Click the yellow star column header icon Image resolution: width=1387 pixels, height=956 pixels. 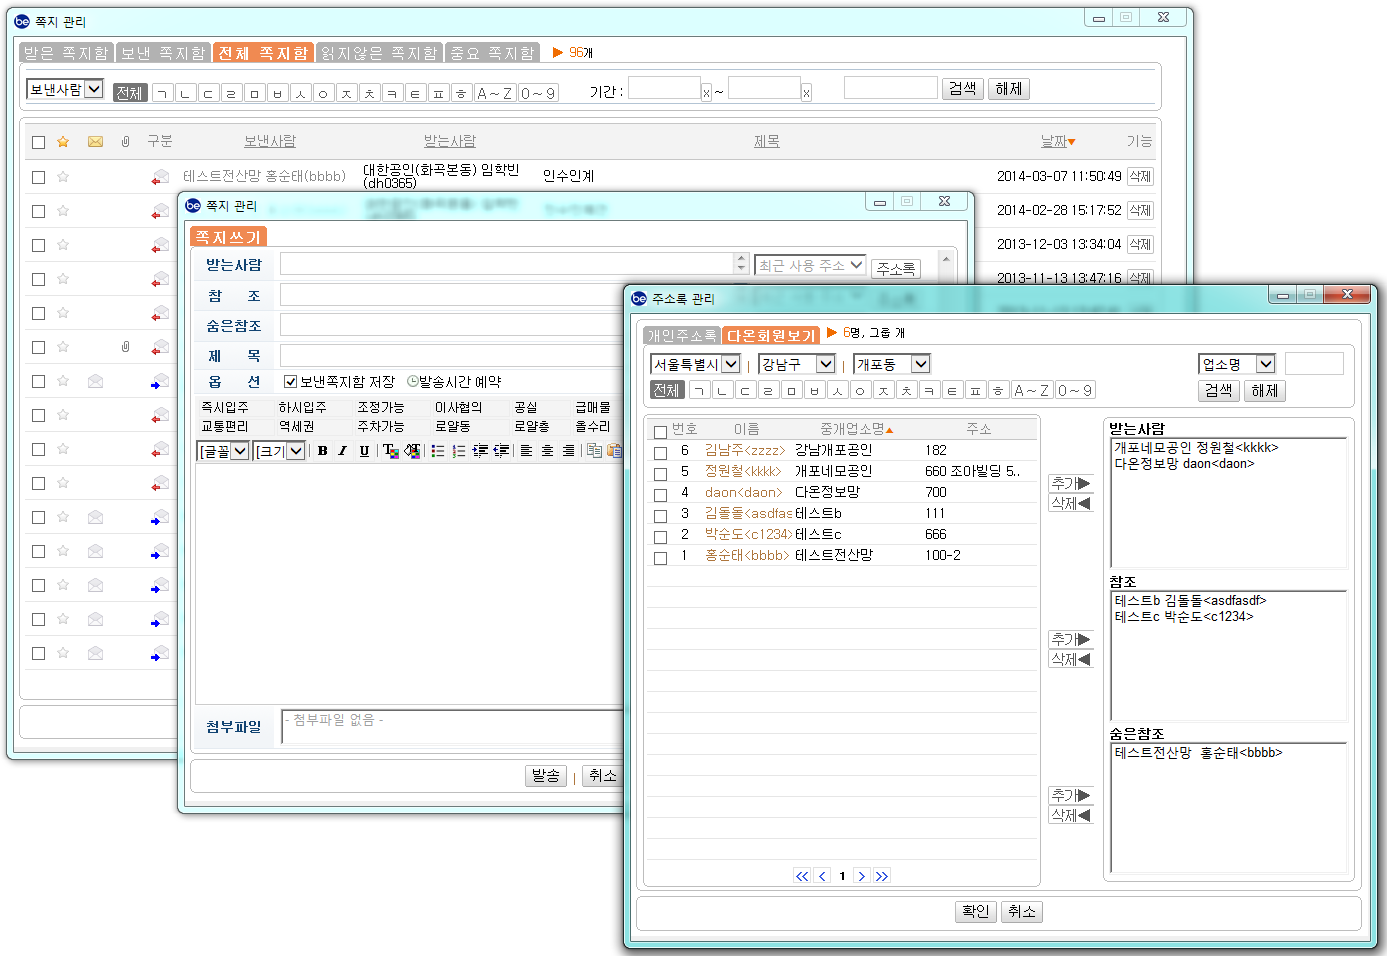point(63,142)
